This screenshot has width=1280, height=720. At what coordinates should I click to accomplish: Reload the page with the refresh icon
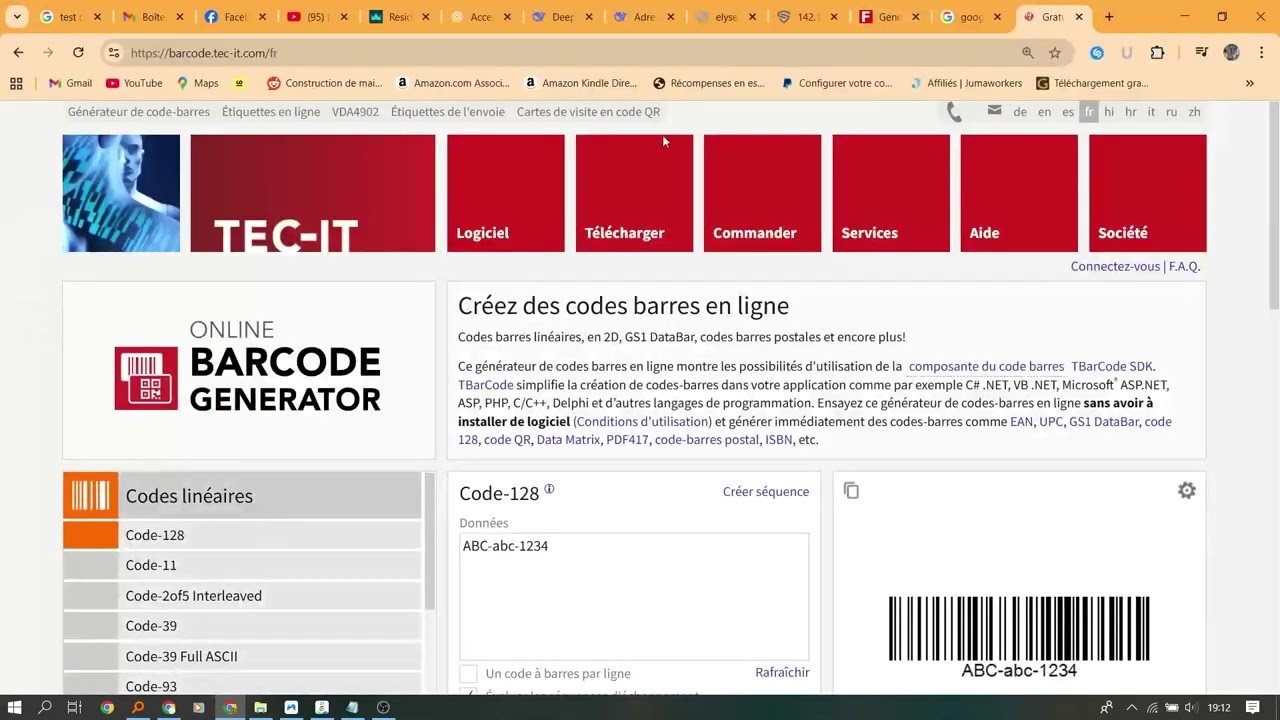(79, 53)
